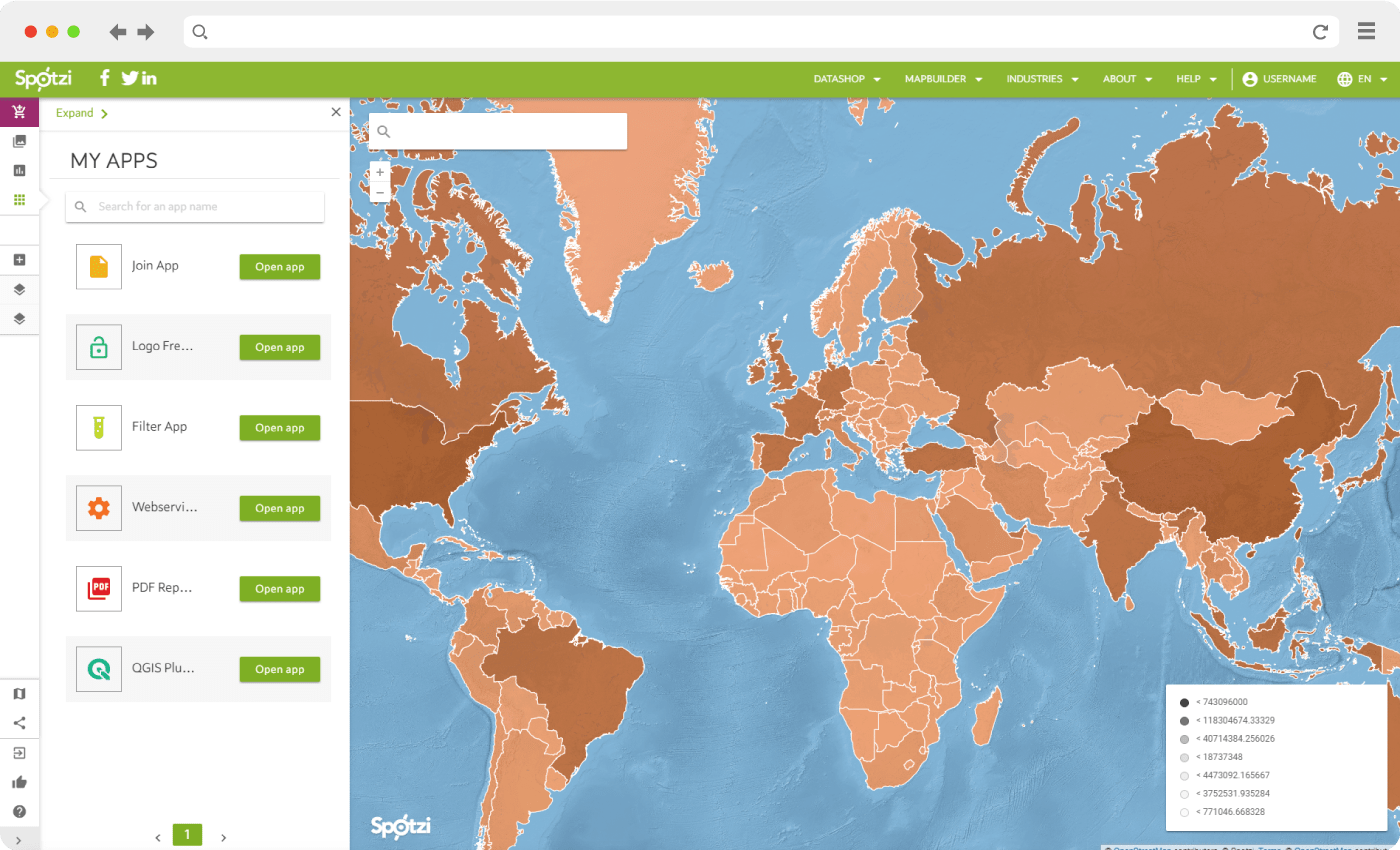The width and height of the screenshot is (1400, 850).
Task: Click the browser forward arrow
Action: tap(146, 32)
